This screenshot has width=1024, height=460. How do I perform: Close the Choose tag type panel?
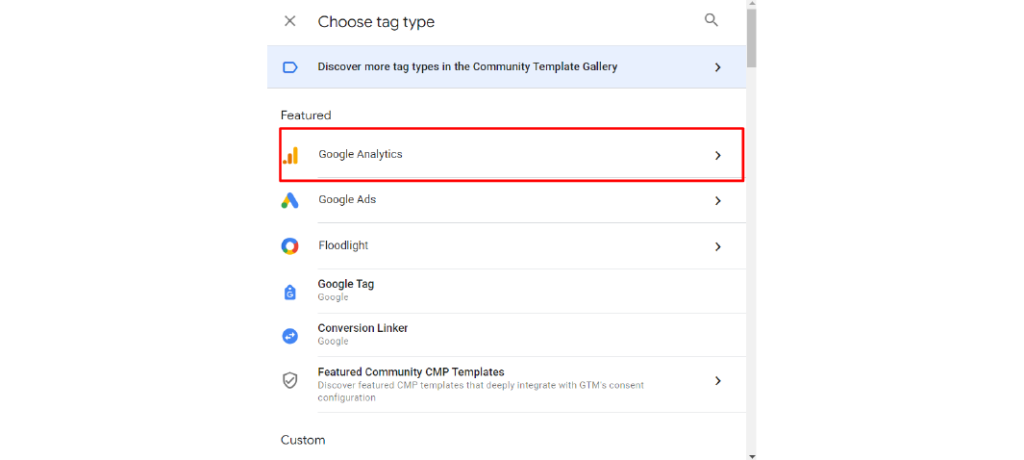tap(290, 21)
